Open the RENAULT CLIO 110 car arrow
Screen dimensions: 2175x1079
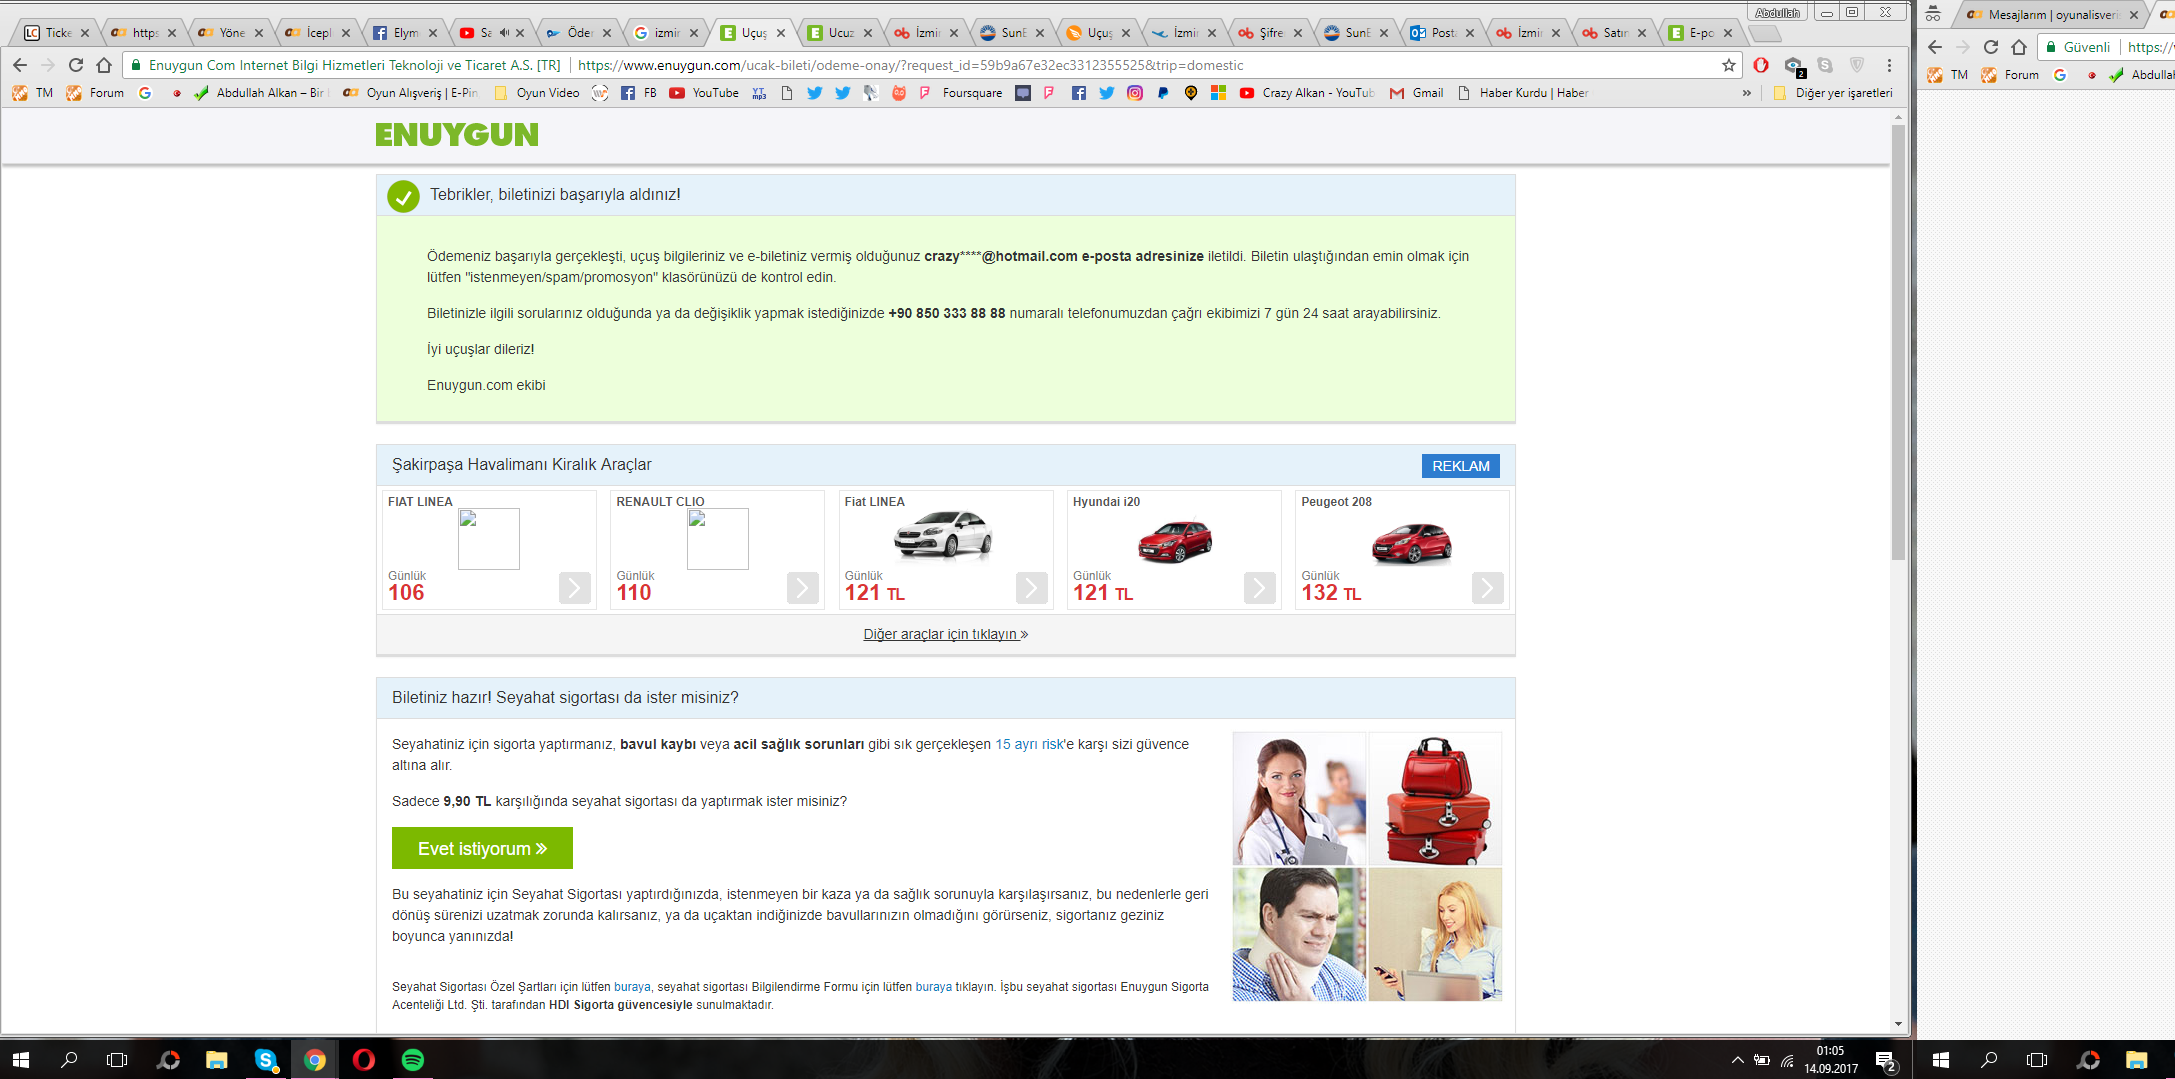coord(802,588)
